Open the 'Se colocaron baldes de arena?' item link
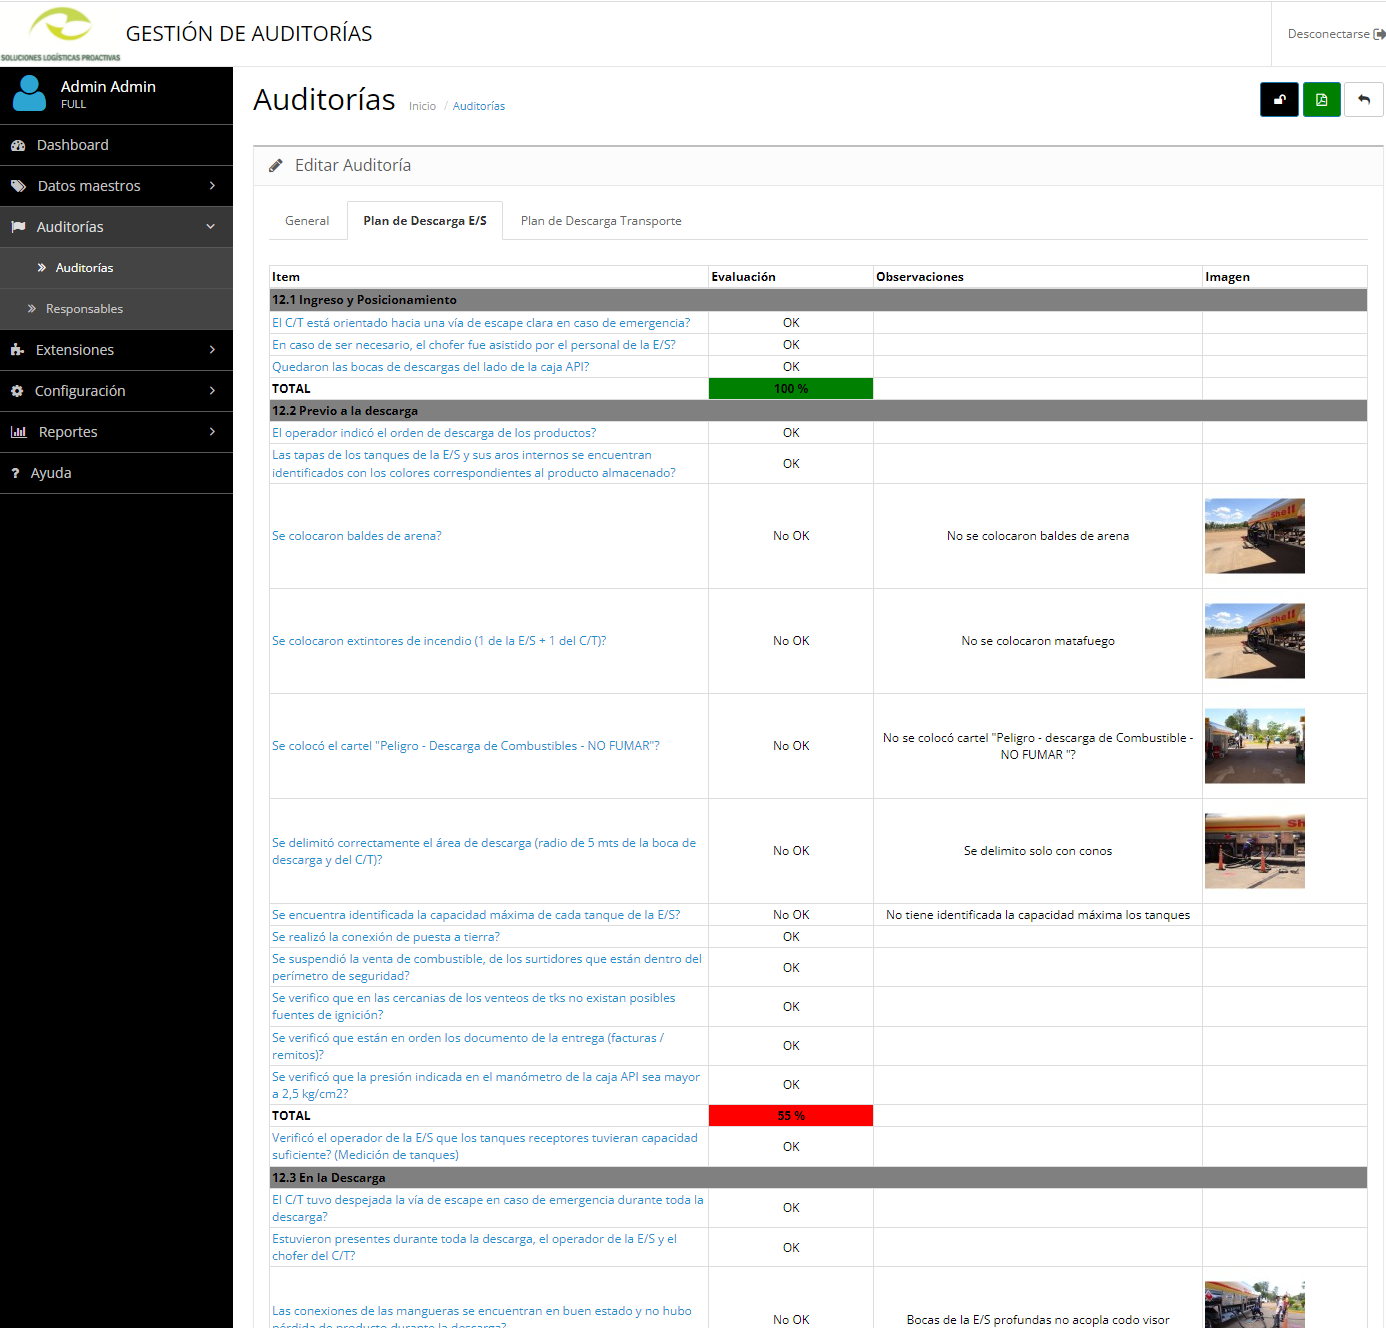This screenshot has height=1328, width=1386. point(357,536)
